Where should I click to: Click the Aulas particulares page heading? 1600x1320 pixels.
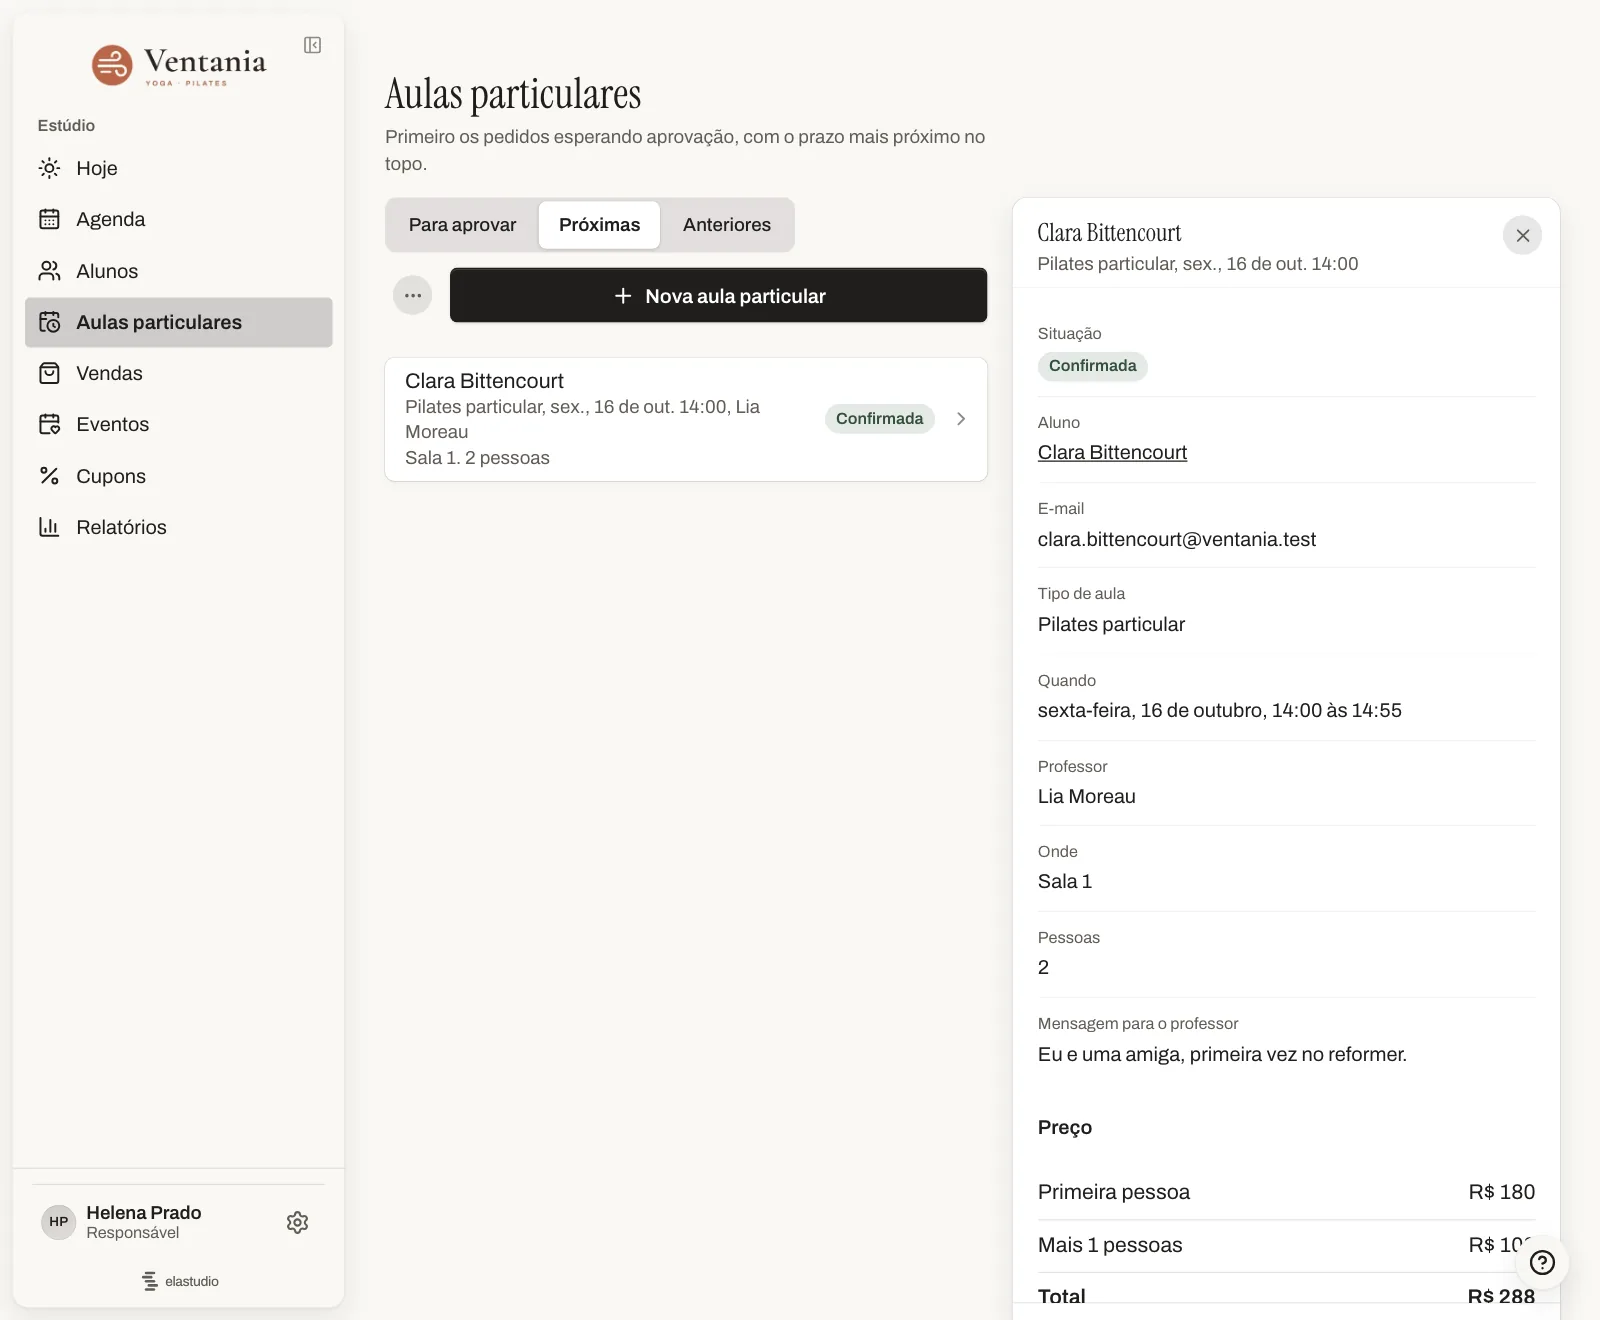[513, 94]
